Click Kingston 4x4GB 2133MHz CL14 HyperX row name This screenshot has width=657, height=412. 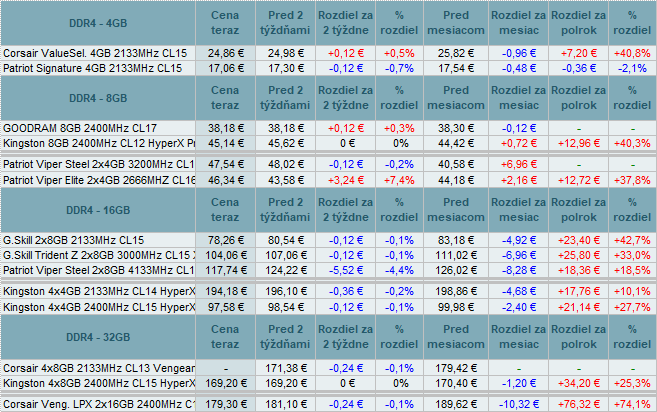[x=98, y=291]
